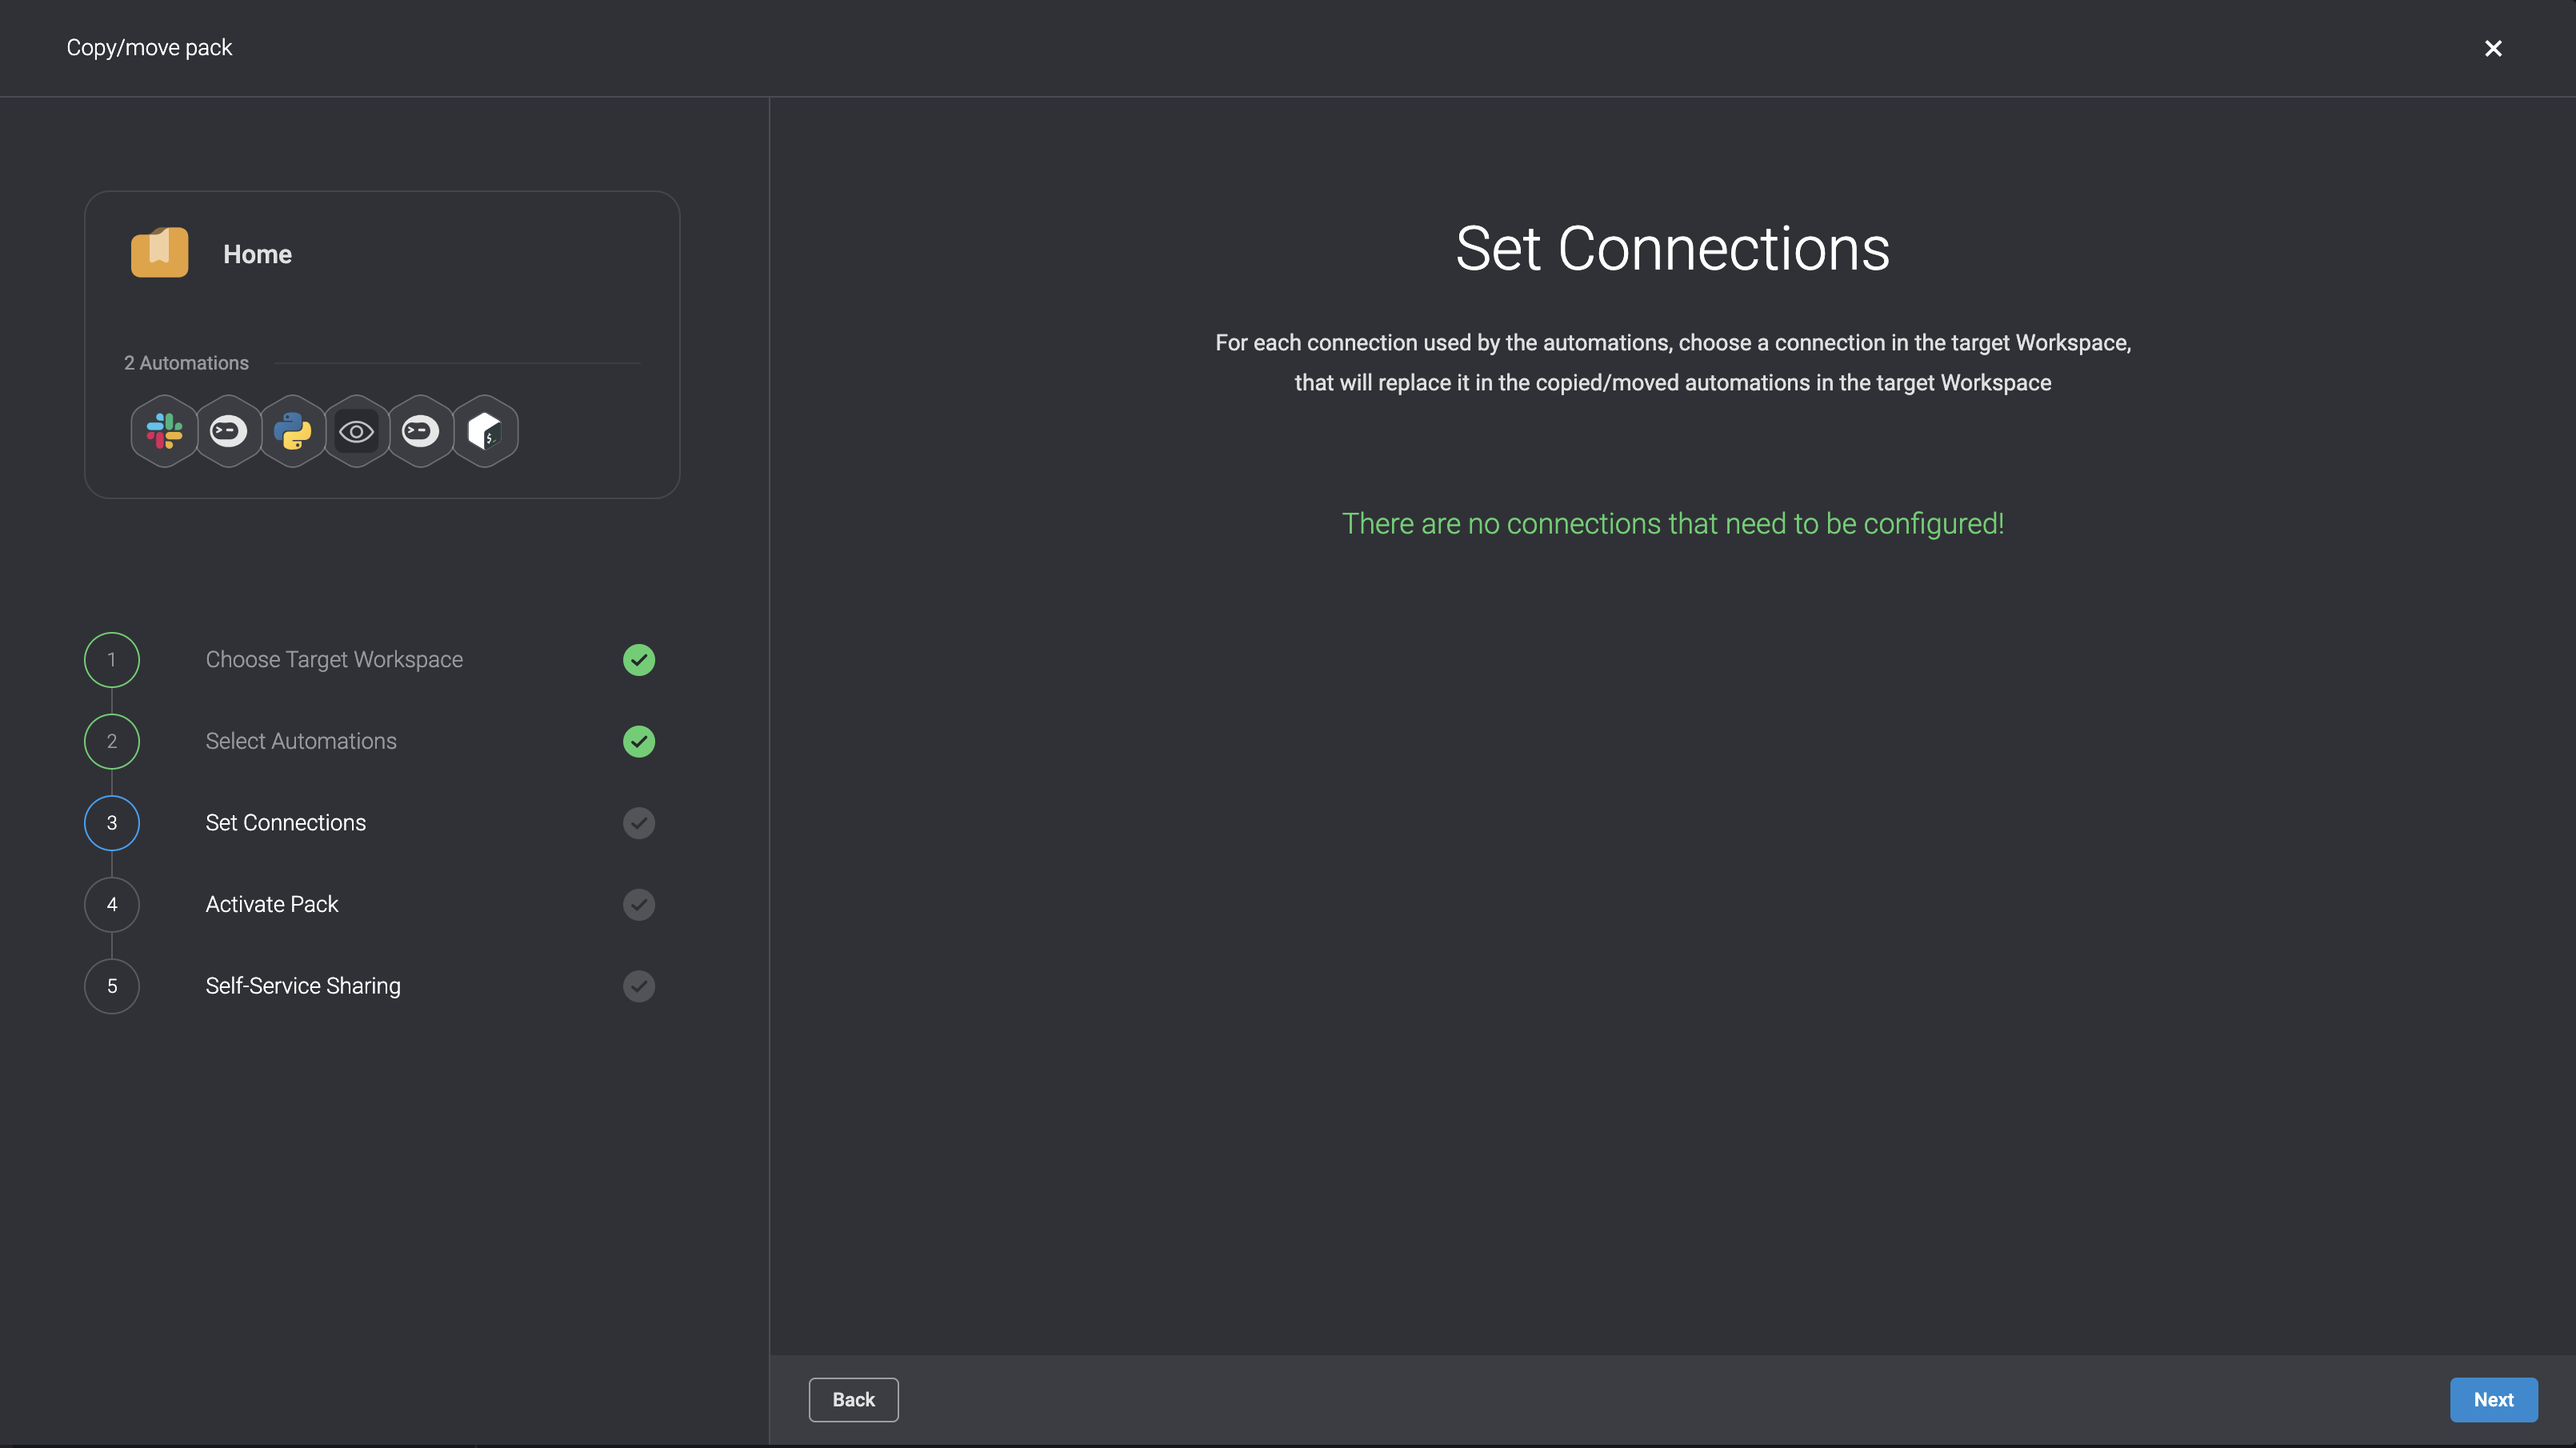Click gray checkmark beside Self-Service Sharing
Screen dimensions: 2576x1448
[x=638, y=986]
